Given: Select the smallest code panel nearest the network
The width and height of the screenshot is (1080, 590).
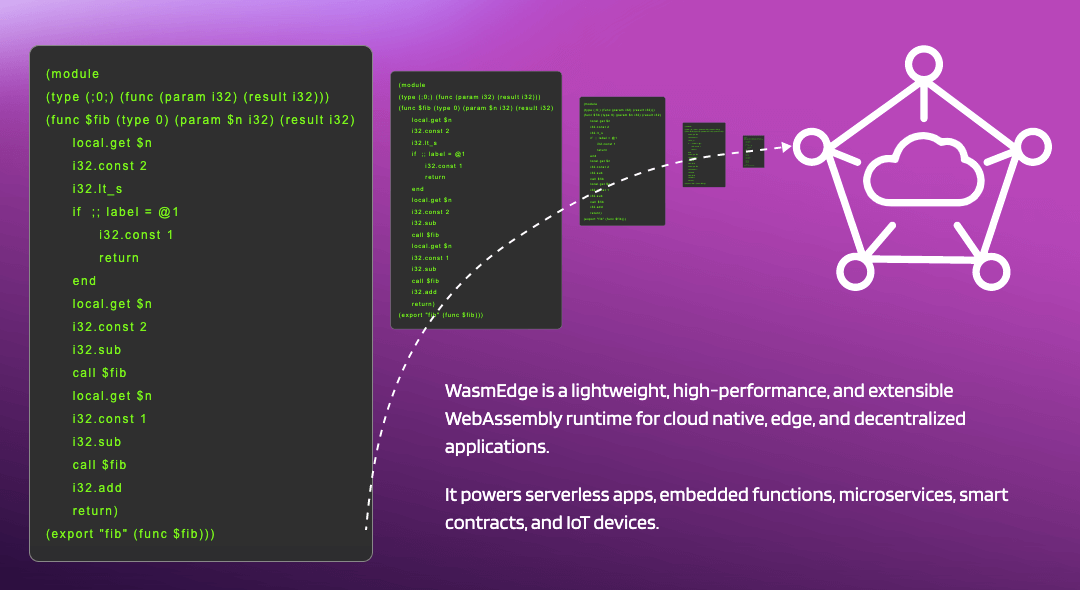Looking at the screenshot, I should click(x=754, y=151).
